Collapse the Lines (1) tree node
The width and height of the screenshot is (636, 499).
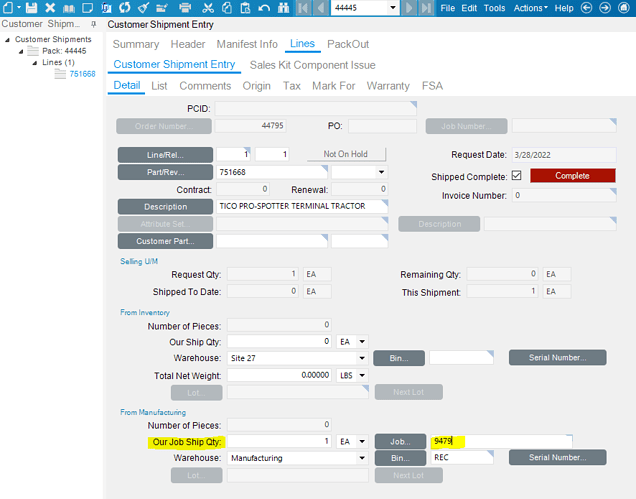tap(33, 62)
